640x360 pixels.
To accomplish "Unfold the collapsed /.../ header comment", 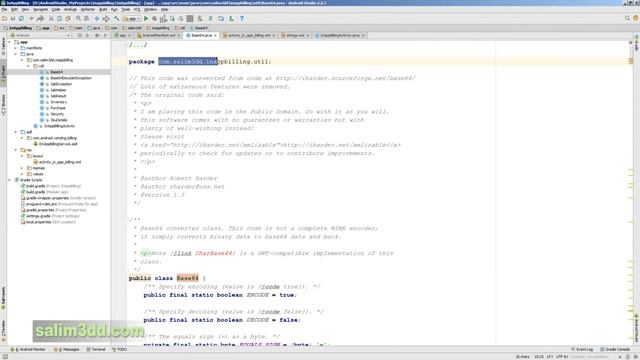I will (138, 45).
